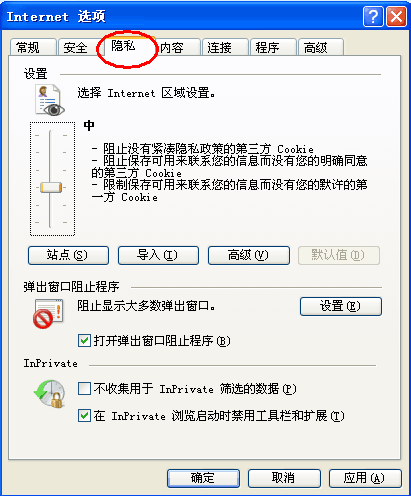Screen dimensions: 411x496
Task: Toggle 在 InPrivate 浏览启动时禁用工具栏和扩展
Action: 84,416
